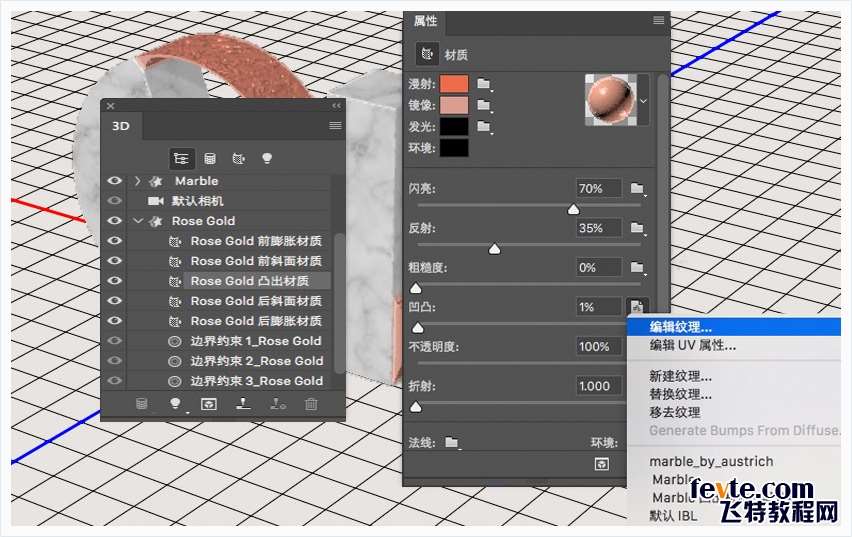
Task: Click the 闪亮 70% value field
Action: pos(599,189)
